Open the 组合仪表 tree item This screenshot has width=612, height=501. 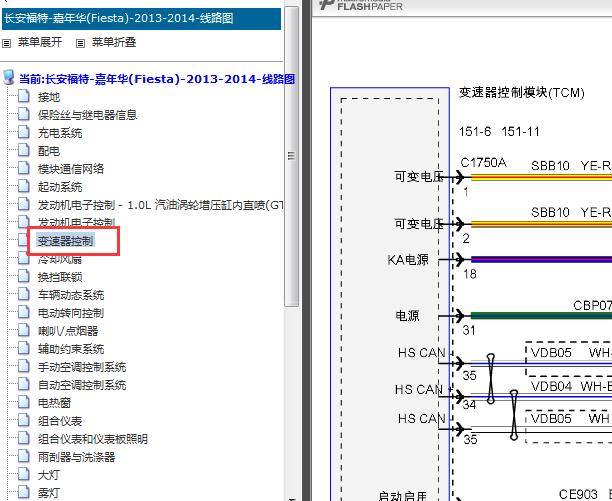(x=60, y=421)
